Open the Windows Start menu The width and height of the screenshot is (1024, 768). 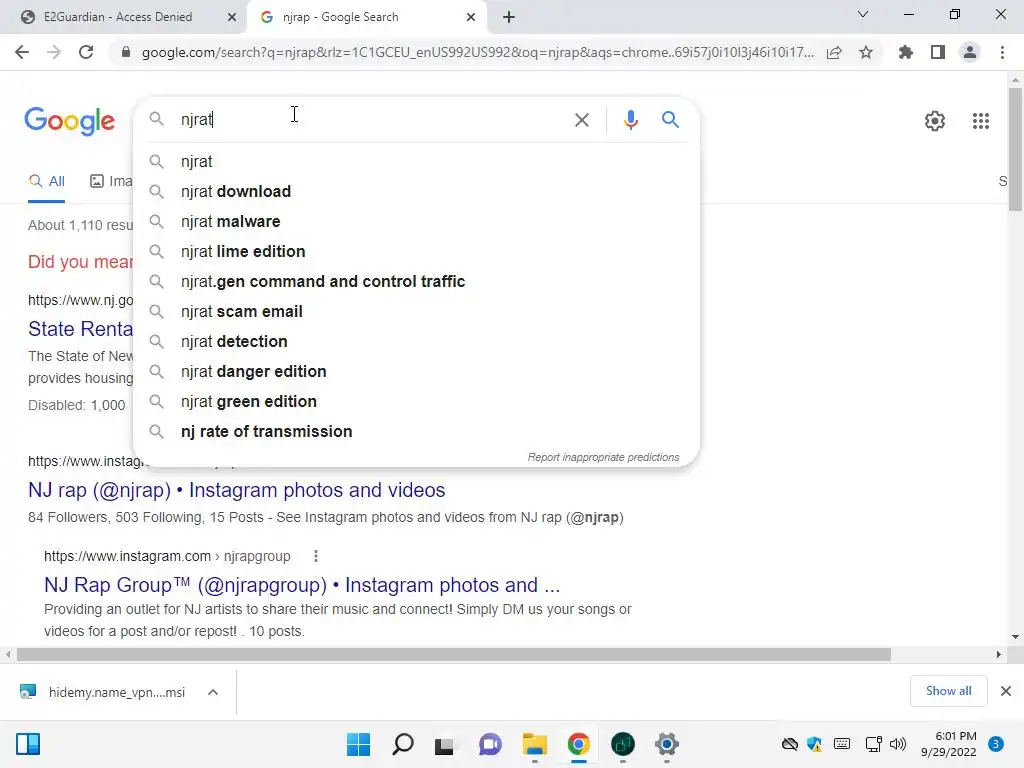coord(358,744)
